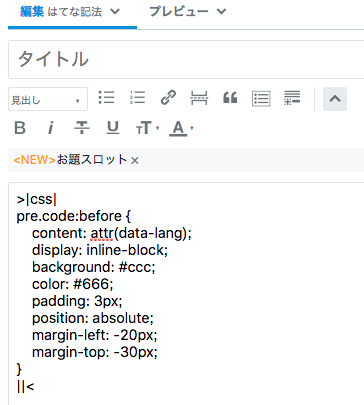Insert a numbered list
This screenshot has width=364, height=405.
coord(137,98)
